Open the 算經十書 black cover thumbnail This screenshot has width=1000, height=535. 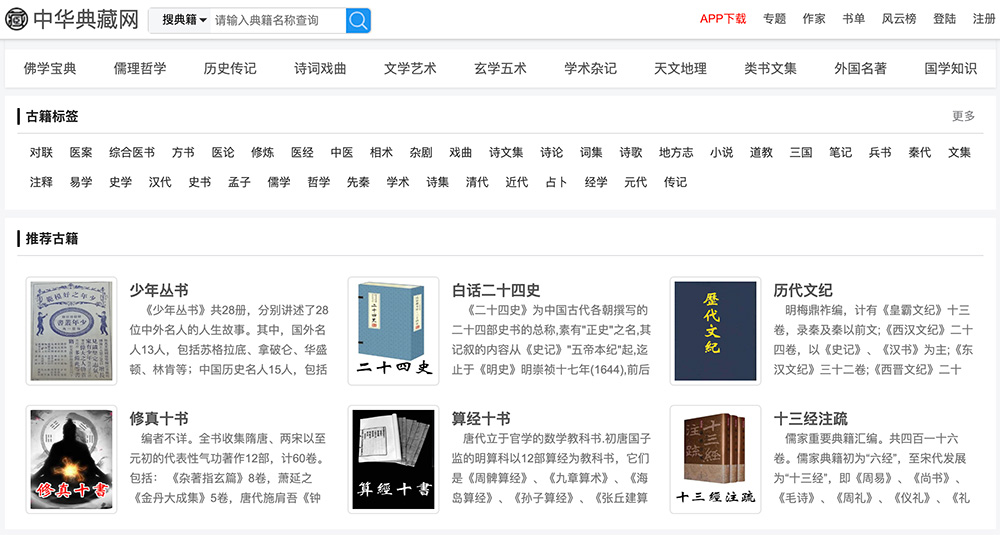(x=393, y=459)
